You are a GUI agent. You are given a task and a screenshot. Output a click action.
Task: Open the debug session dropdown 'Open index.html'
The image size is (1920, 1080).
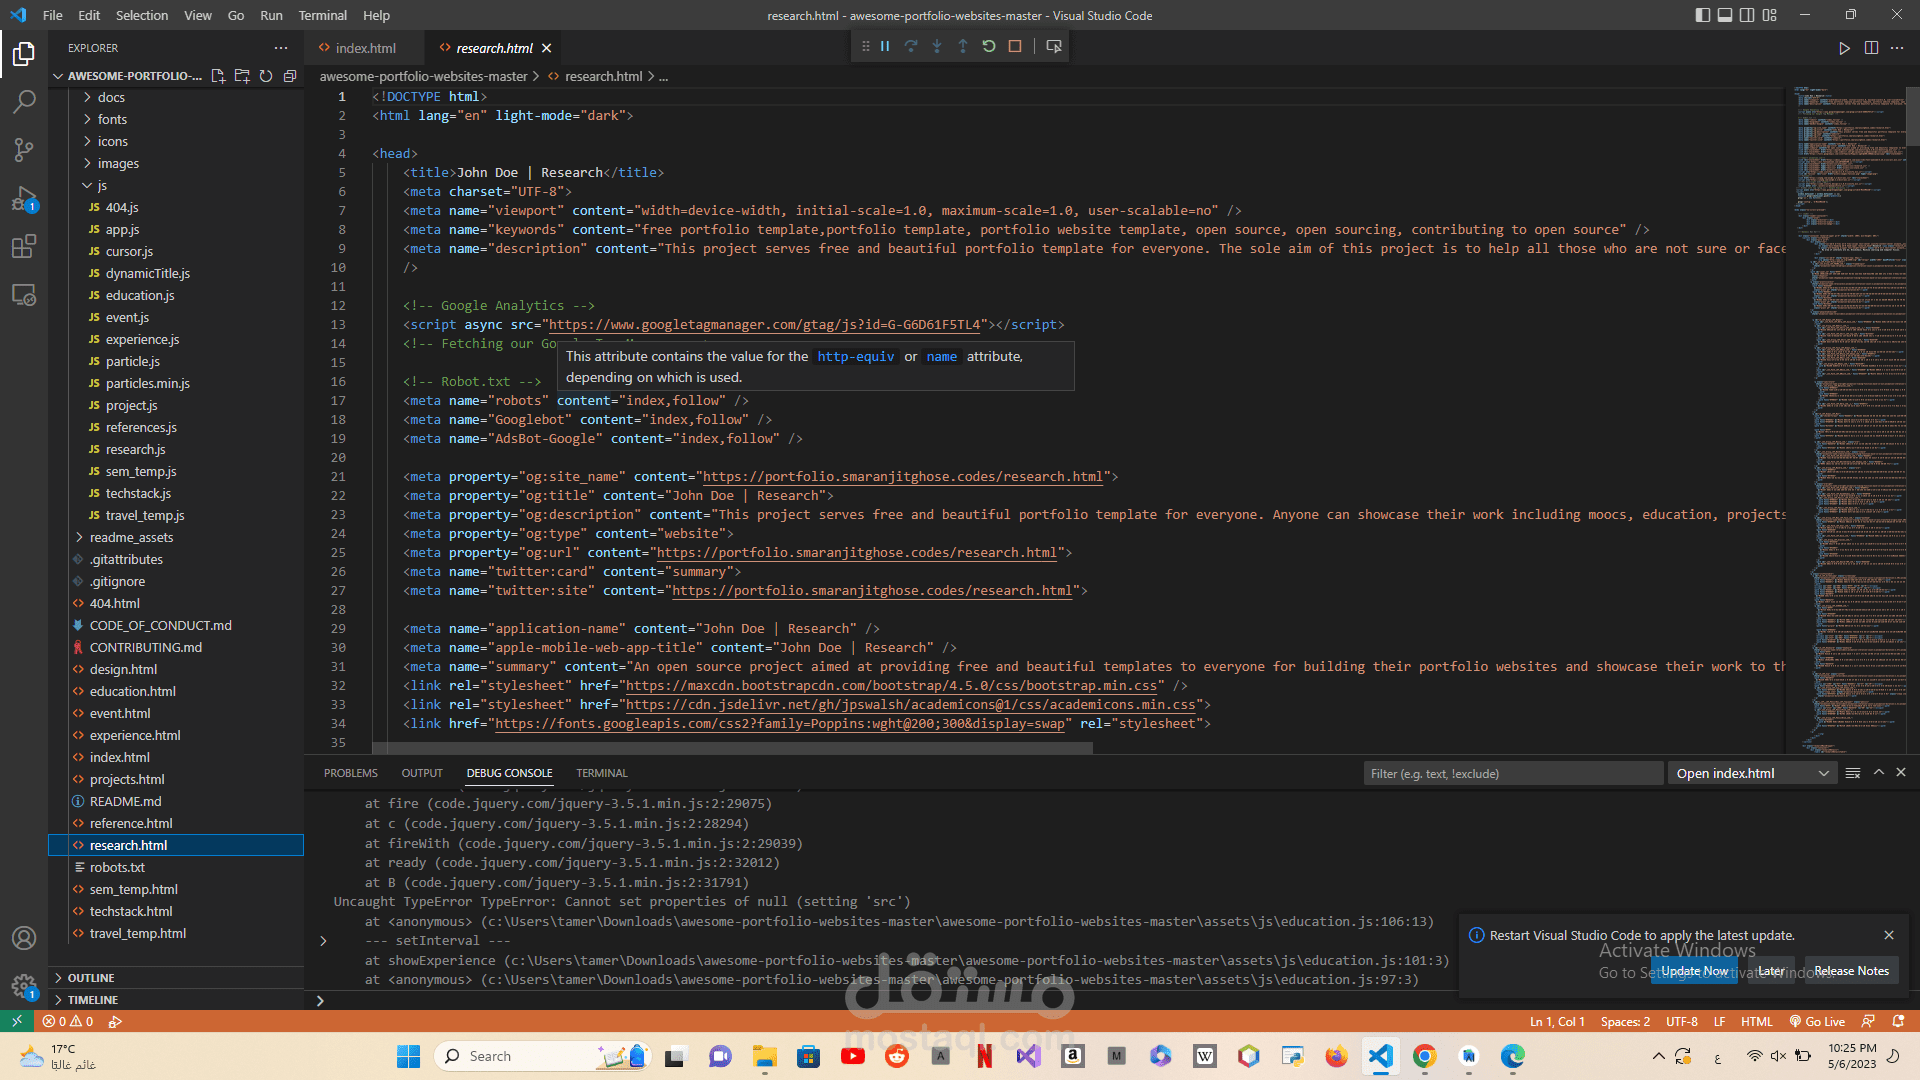[x=1752, y=773]
